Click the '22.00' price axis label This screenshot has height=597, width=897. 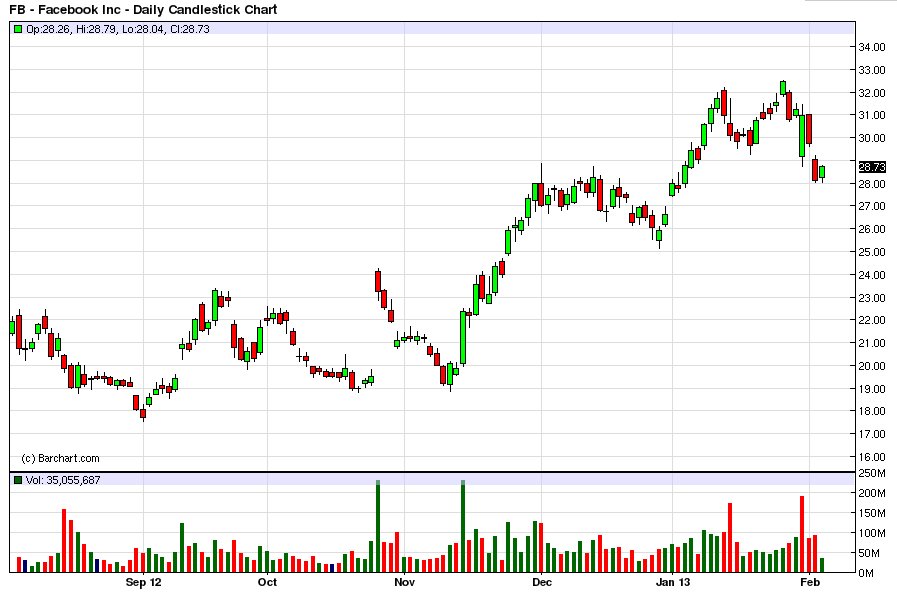pyautogui.click(x=871, y=320)
